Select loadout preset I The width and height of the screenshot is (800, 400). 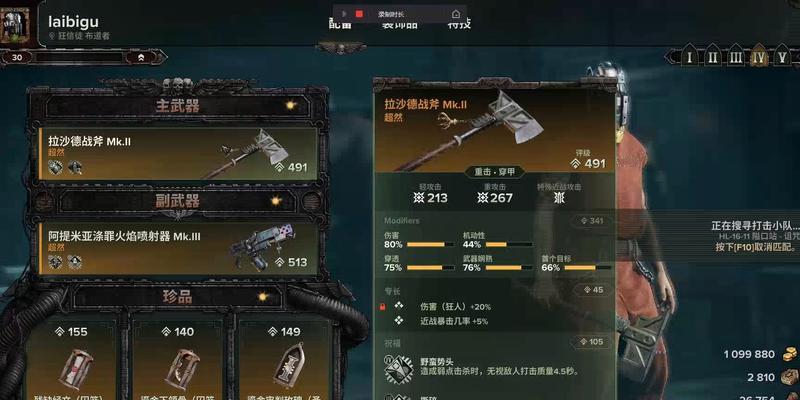pyautogui.click(x=690, y=57)
